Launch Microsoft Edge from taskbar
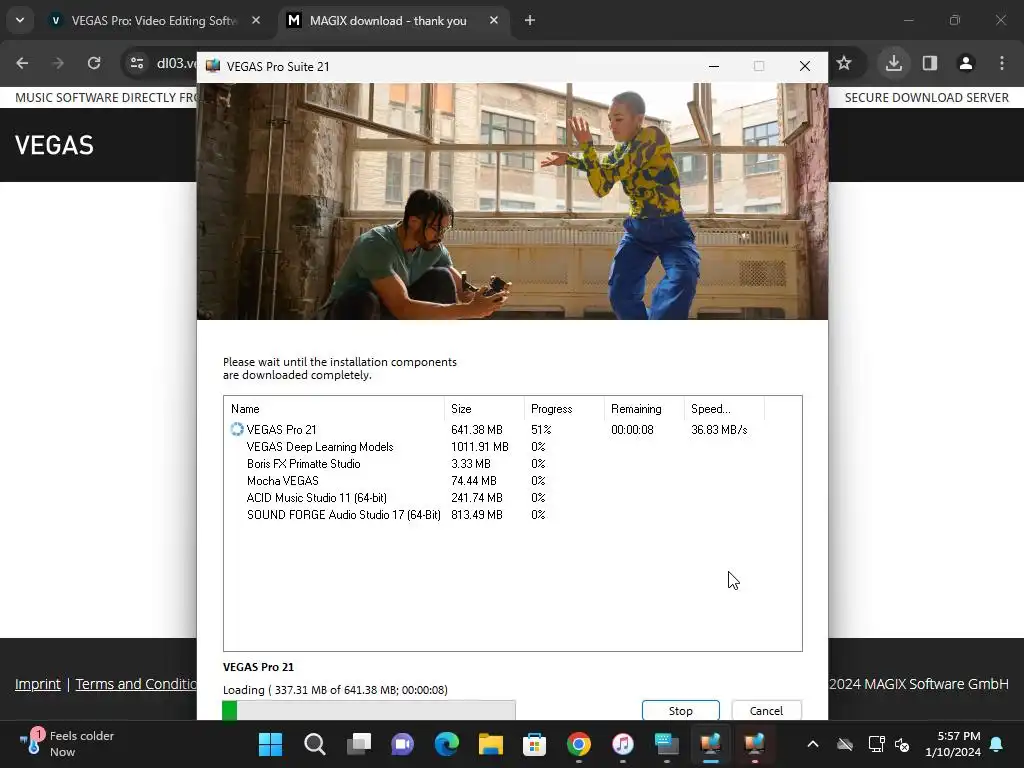Image resolution: width=1024 pixels, height=768 pixels. [447, 744]
